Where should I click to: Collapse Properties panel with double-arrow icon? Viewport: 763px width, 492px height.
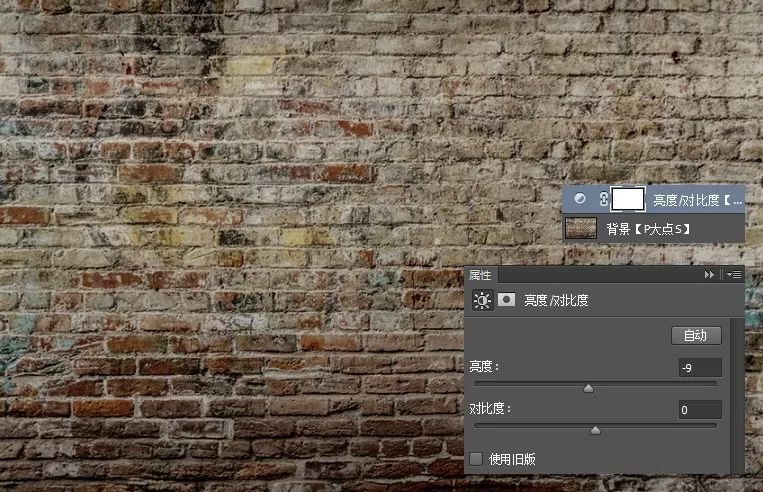(709, 275)
